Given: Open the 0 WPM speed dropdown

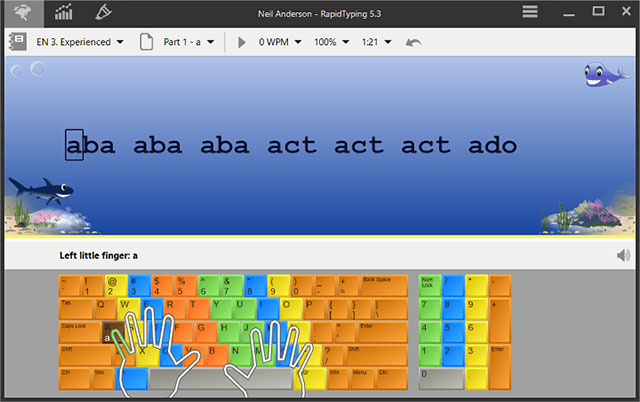Looking at the screenshot, I should [280, 42].
